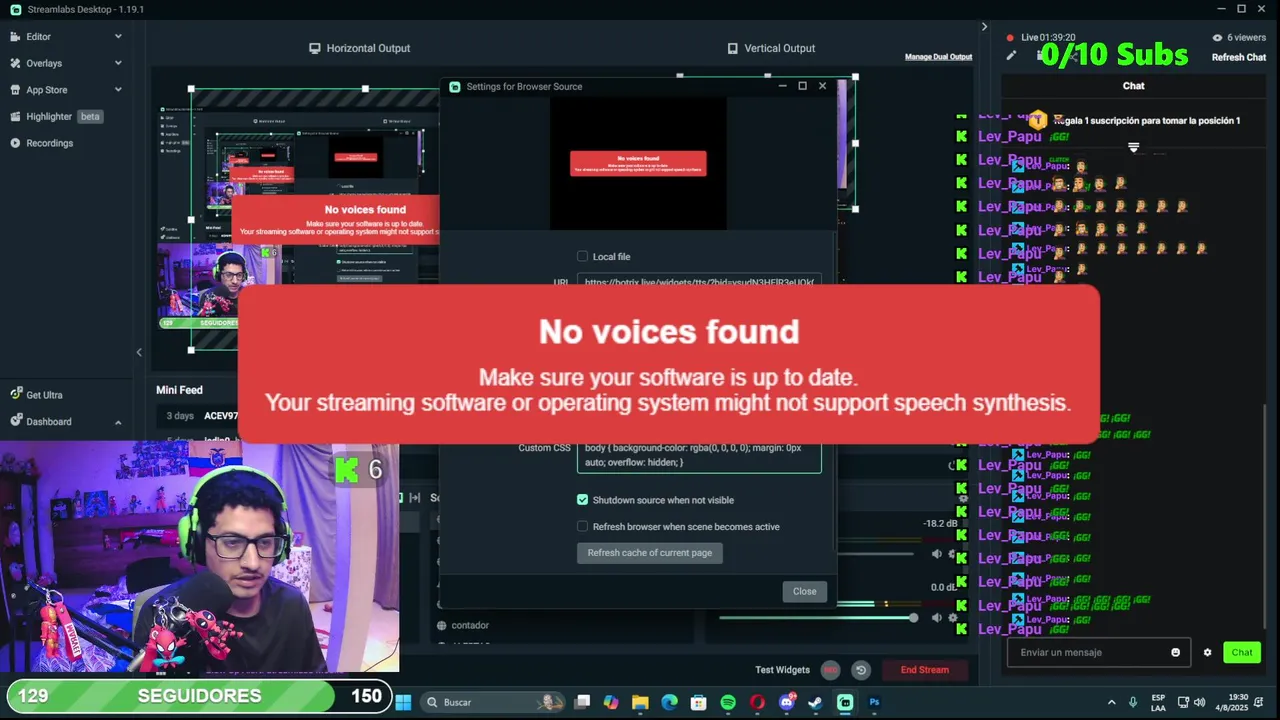Screen dimensions: 1280x720
Task: Enable the Local file checkbox
Action: click(583, 257)
